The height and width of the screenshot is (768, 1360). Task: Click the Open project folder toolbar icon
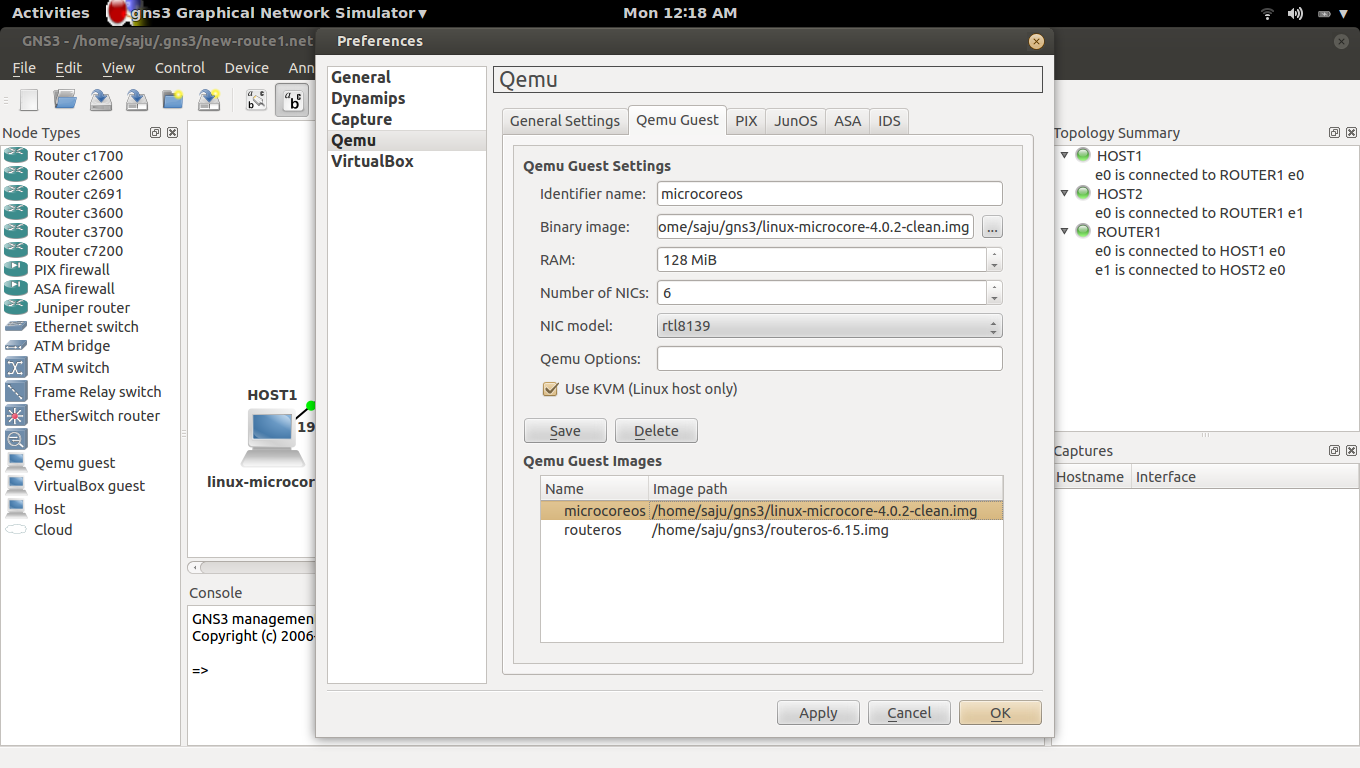(65, 100)
